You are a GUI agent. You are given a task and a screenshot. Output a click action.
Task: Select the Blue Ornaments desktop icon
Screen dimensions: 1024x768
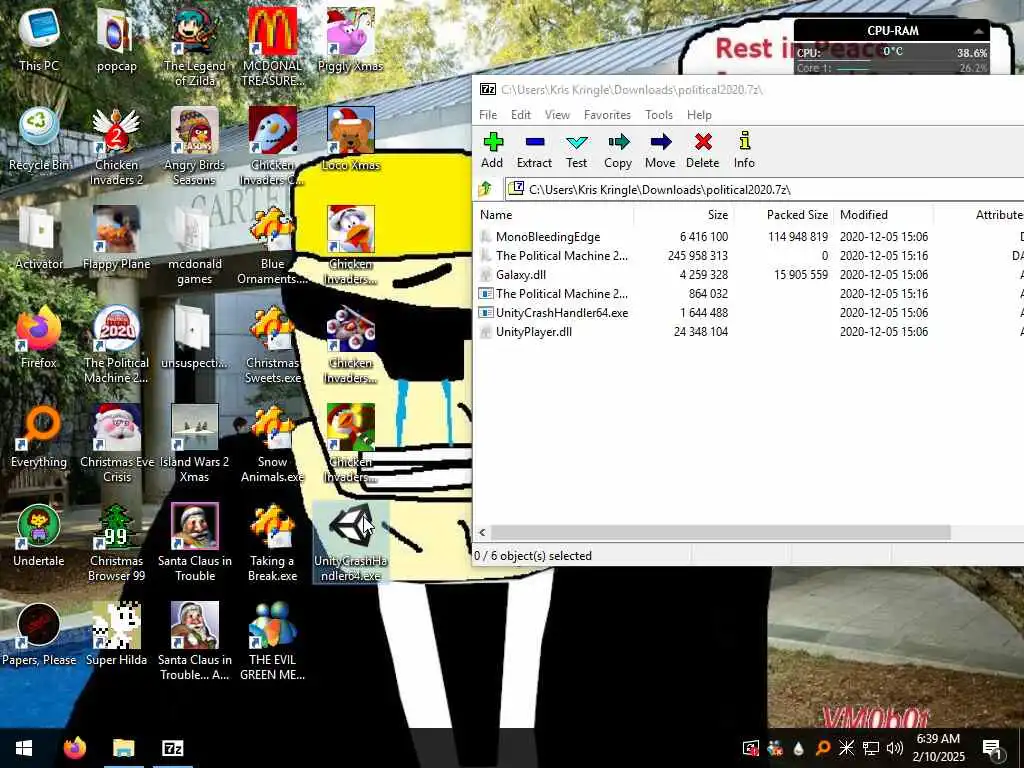click(x=272, y=246)
